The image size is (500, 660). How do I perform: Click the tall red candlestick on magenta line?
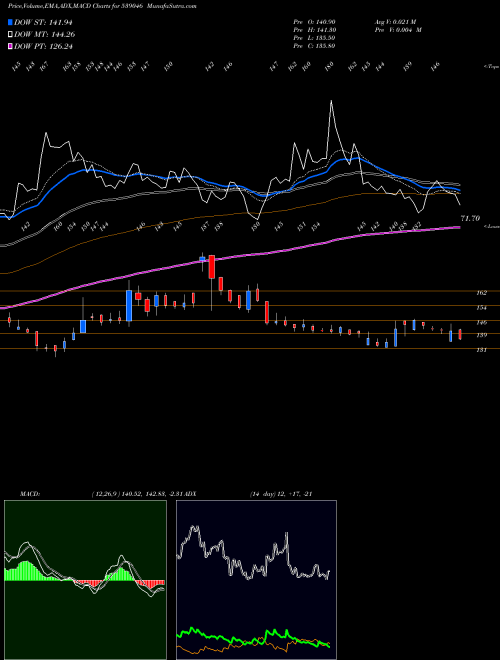tap(212, 267)
